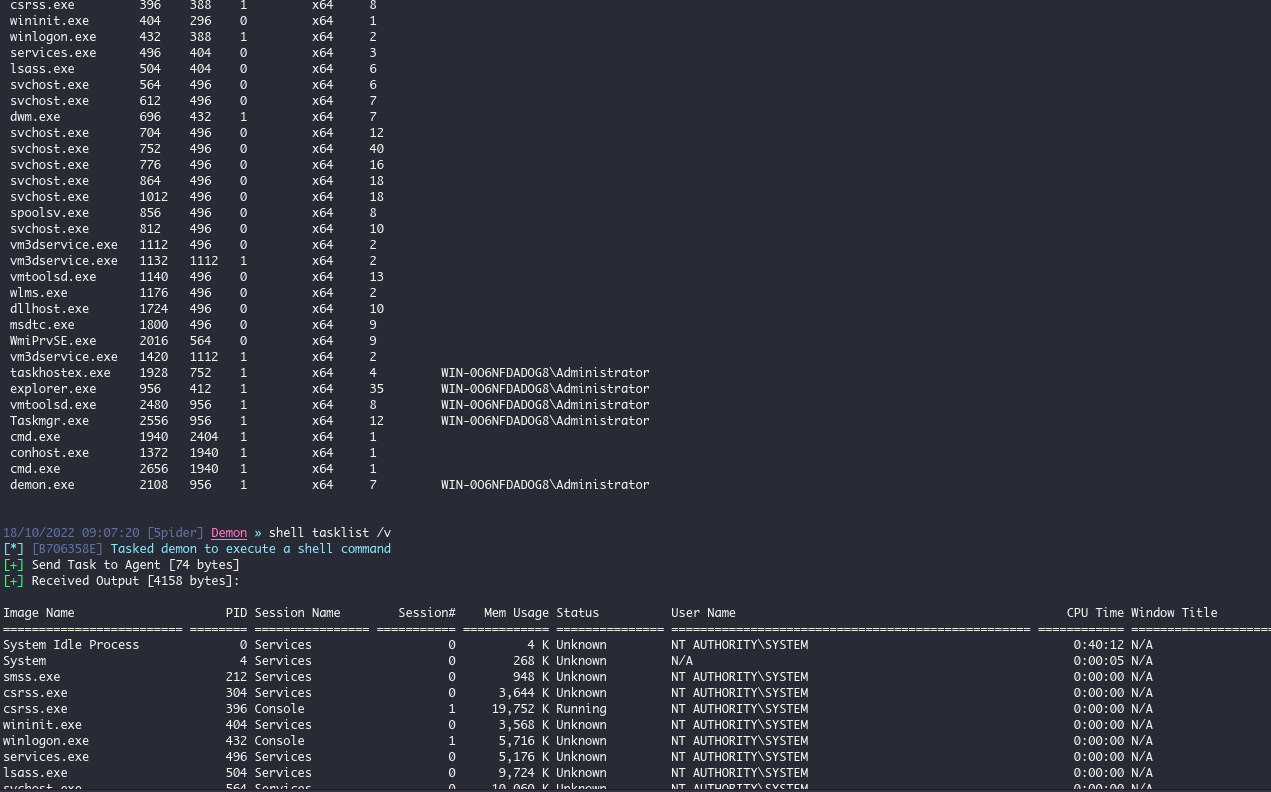Click the PID column header

point(236,612)
